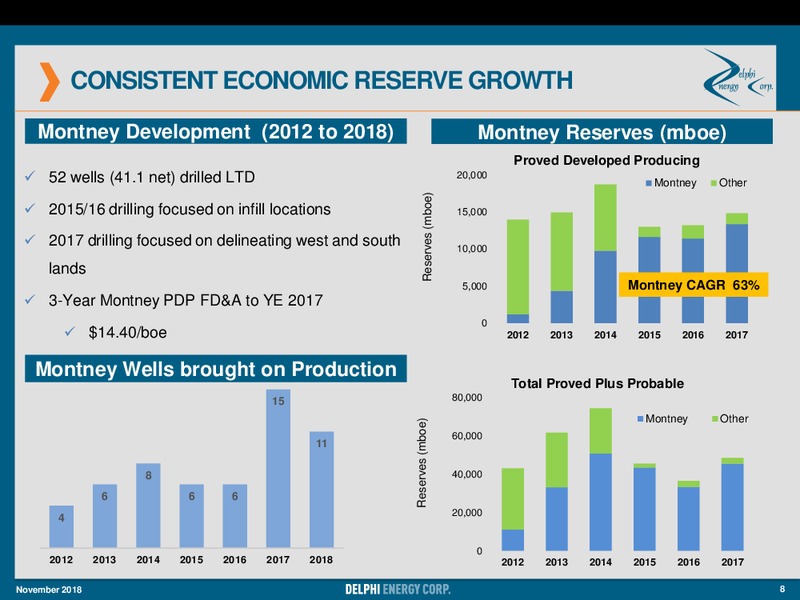Click the 2016 bar in Total Proved Plus Probable chart
This screenshot has height=600, width=800.
[x=689, y=516]
